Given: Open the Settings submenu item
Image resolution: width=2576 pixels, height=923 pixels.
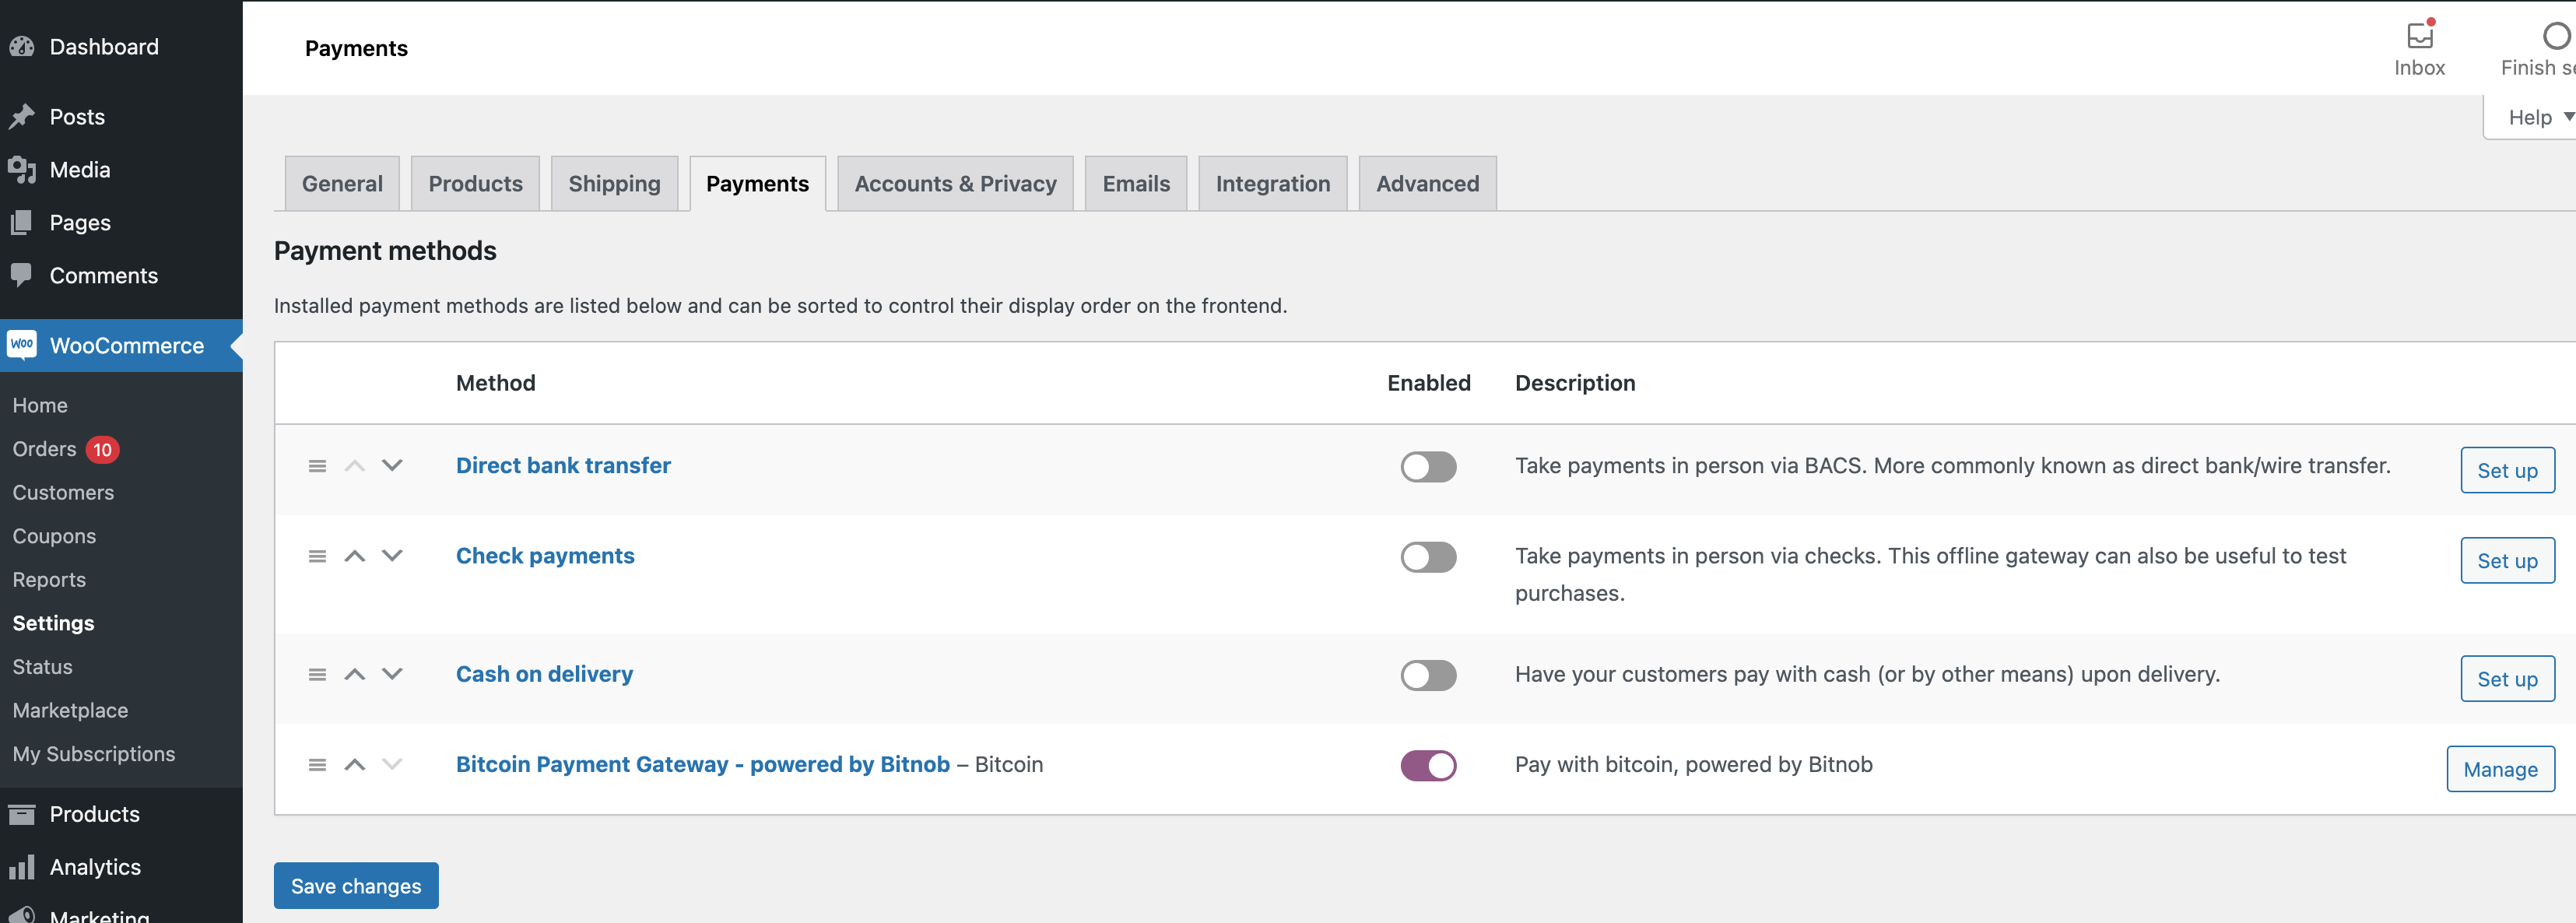Looking at the screenshot, I should pos(53,624).
